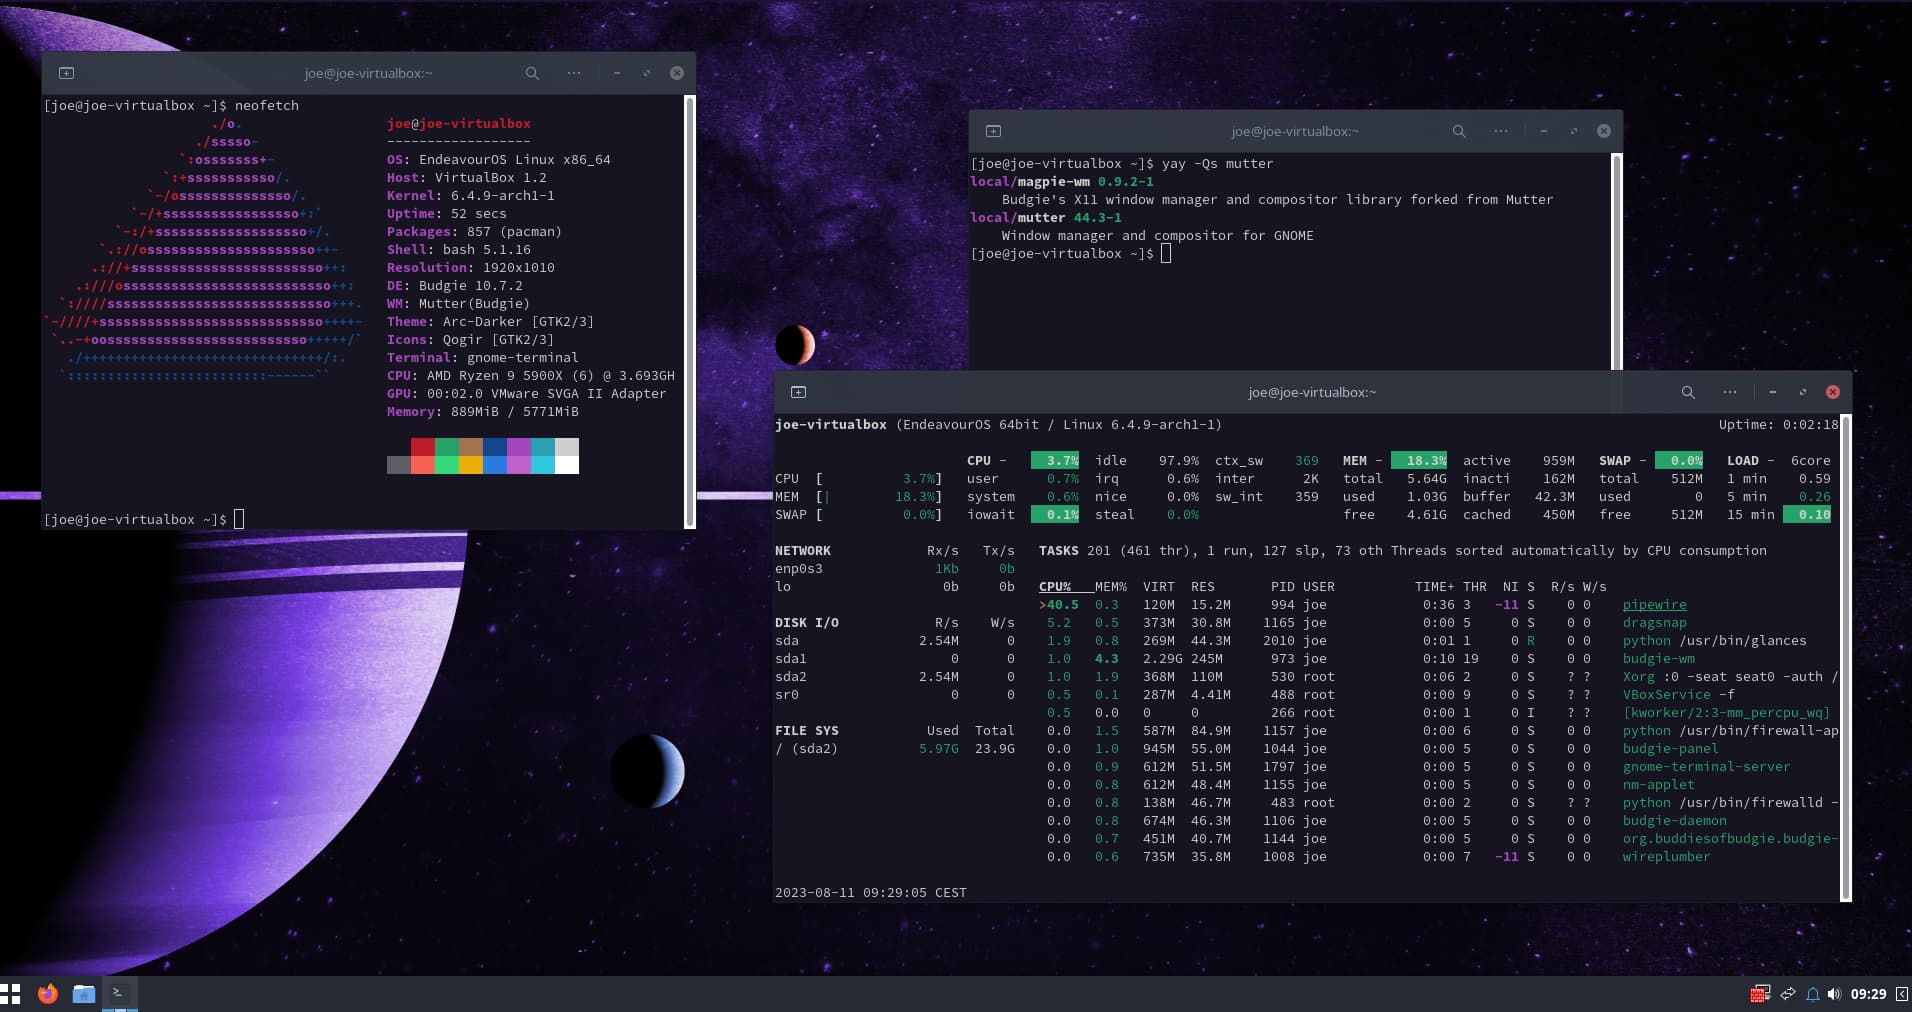Open three-dot menu in glances terminal window
Screen dimensions: 1912x1012
coord(1730,392)
